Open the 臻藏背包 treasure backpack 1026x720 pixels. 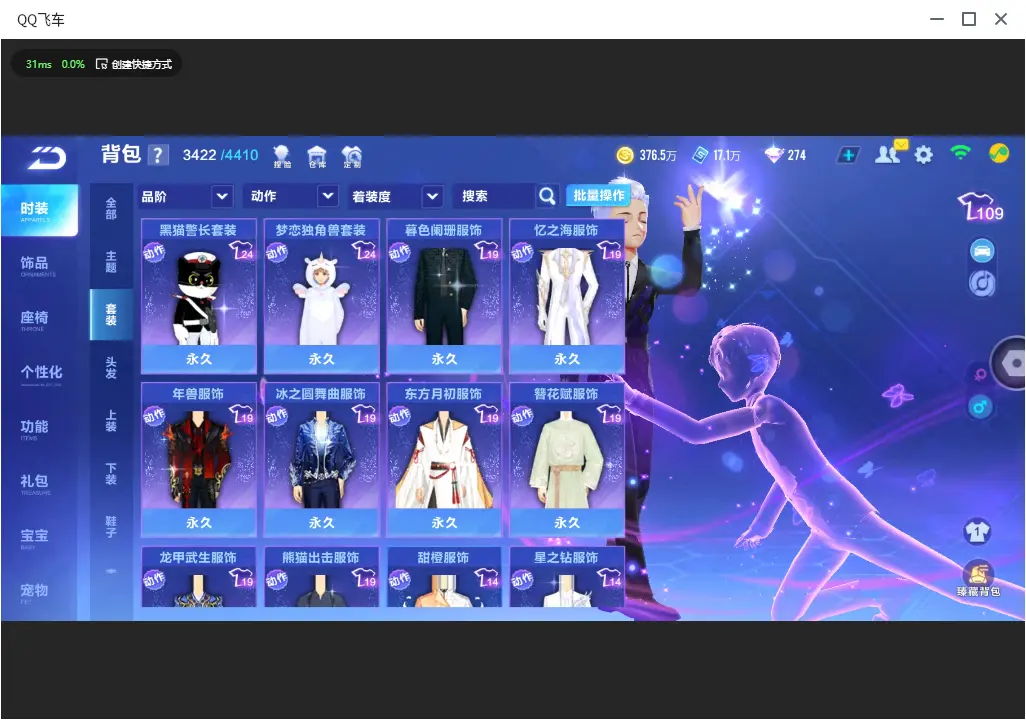tap(978, 579)
